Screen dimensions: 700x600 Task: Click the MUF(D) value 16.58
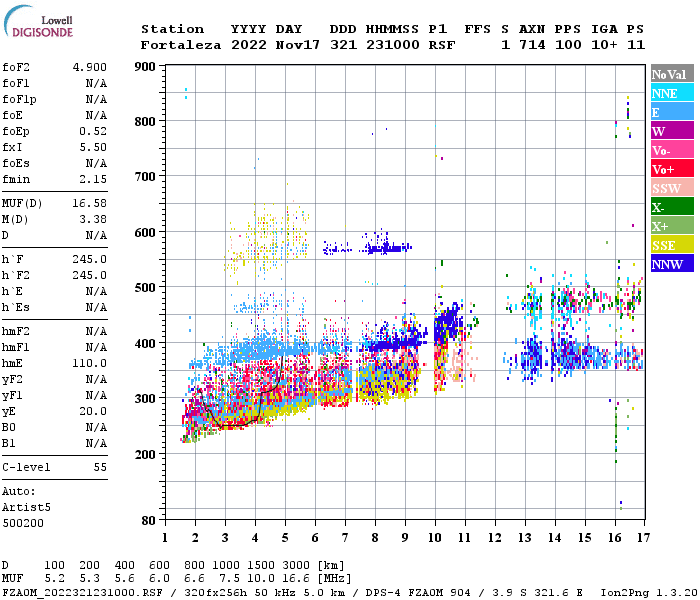[x=90, y=204]
